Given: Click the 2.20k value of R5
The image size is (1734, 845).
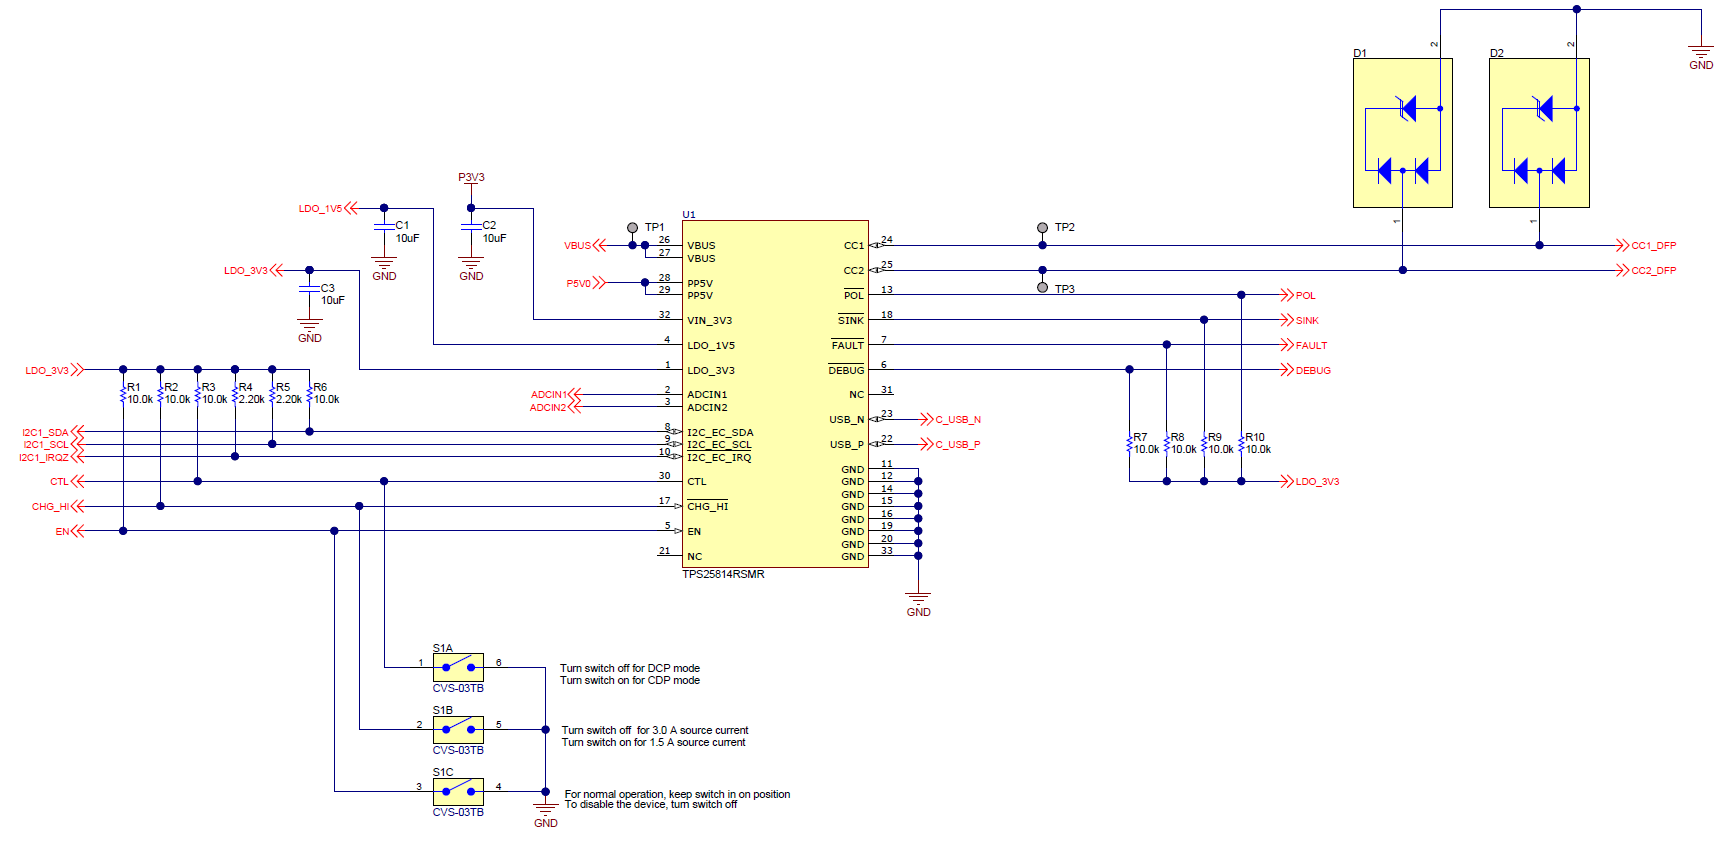Looking at the screenshot, I should tap(289, 399).
